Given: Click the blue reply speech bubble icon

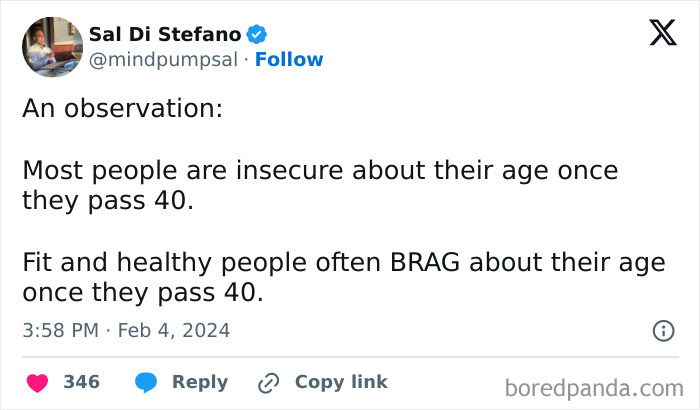Looking at the screenshot, I should 146,382.
